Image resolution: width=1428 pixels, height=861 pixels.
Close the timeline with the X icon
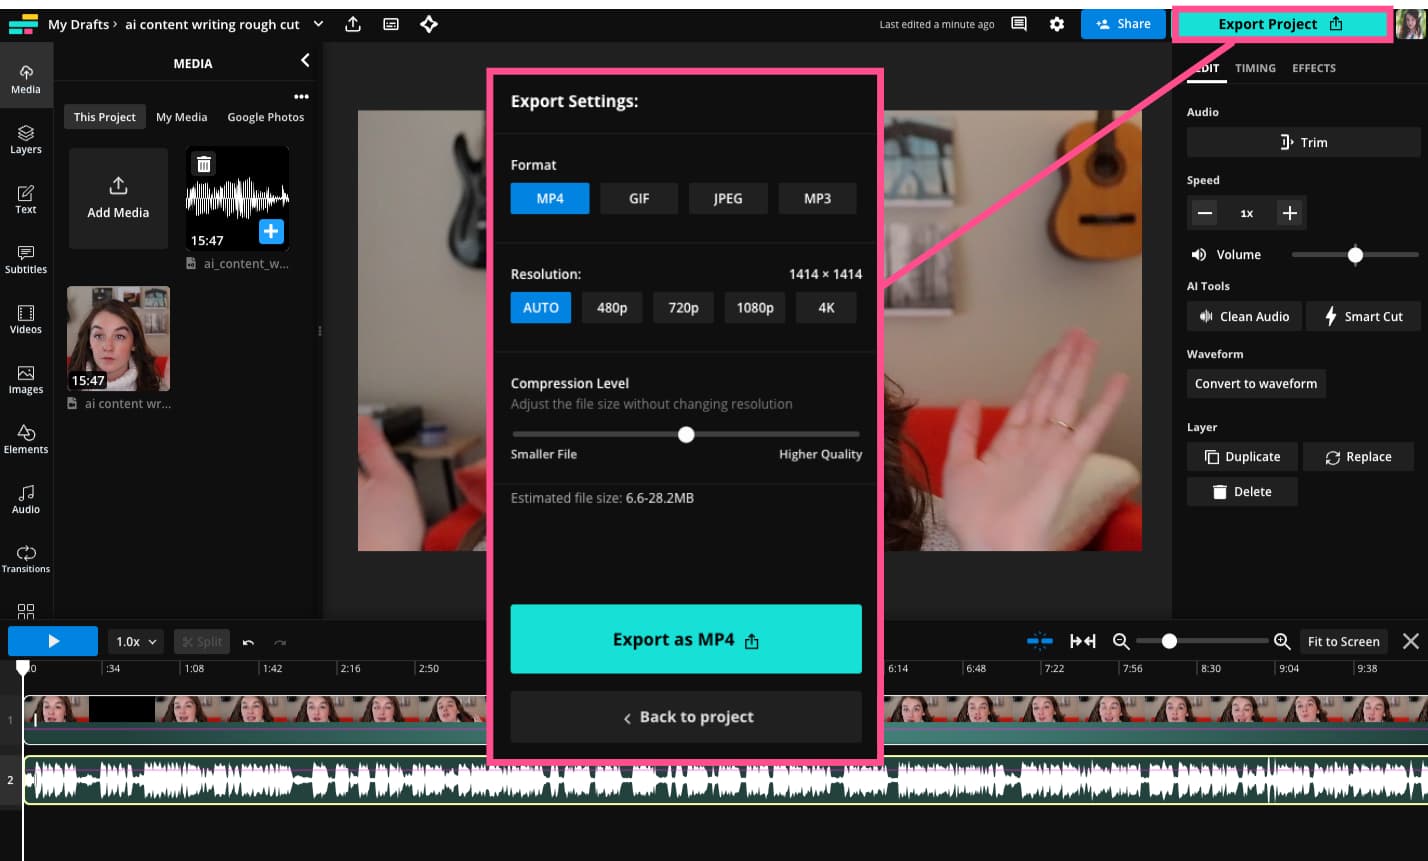[1411, 641]
